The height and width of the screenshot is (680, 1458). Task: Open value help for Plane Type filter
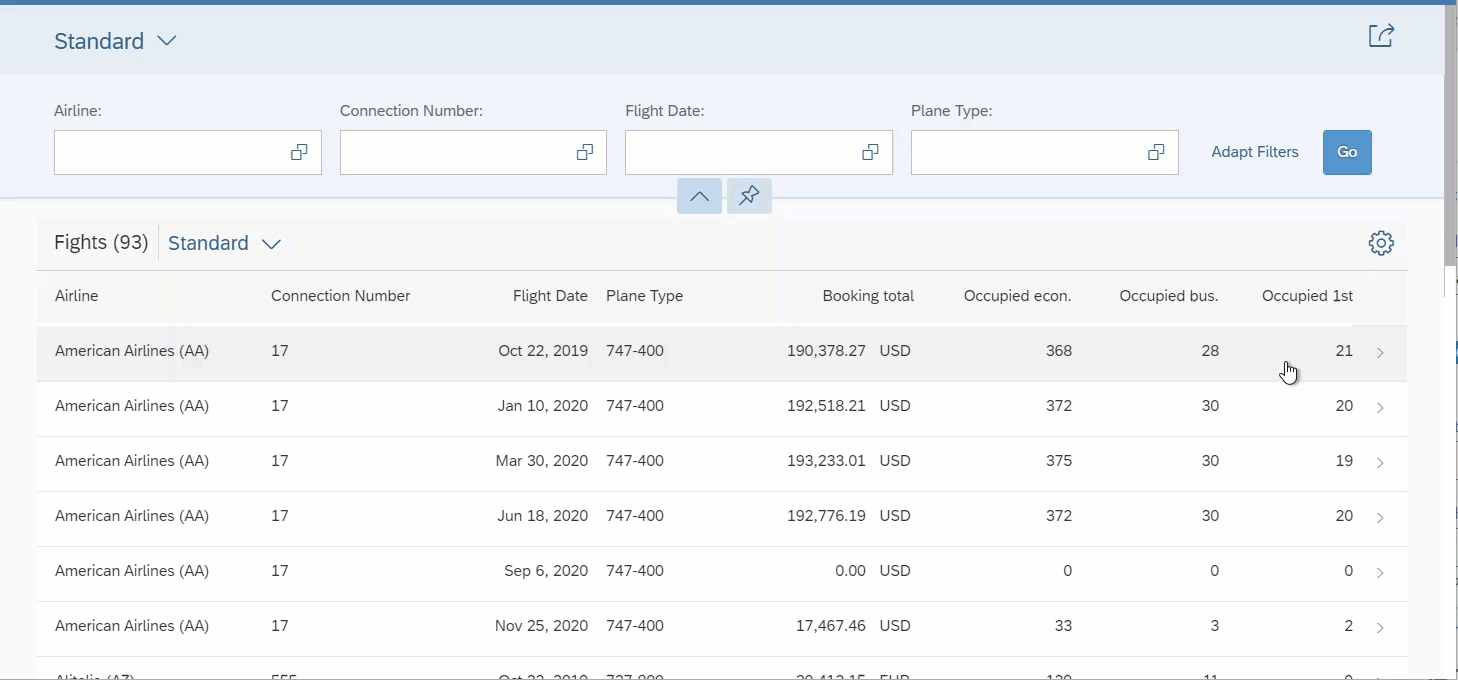(1156, 153)
